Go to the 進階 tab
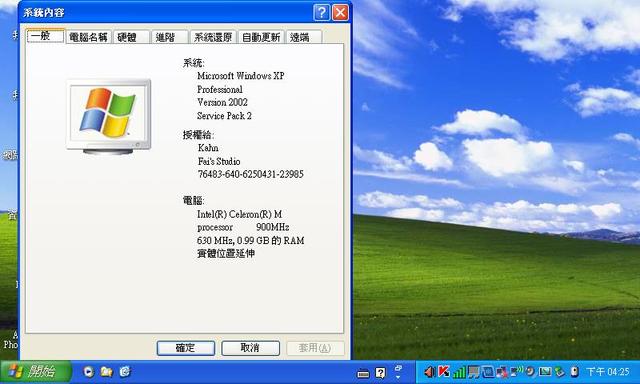640x384 pixels. (170, 37)
